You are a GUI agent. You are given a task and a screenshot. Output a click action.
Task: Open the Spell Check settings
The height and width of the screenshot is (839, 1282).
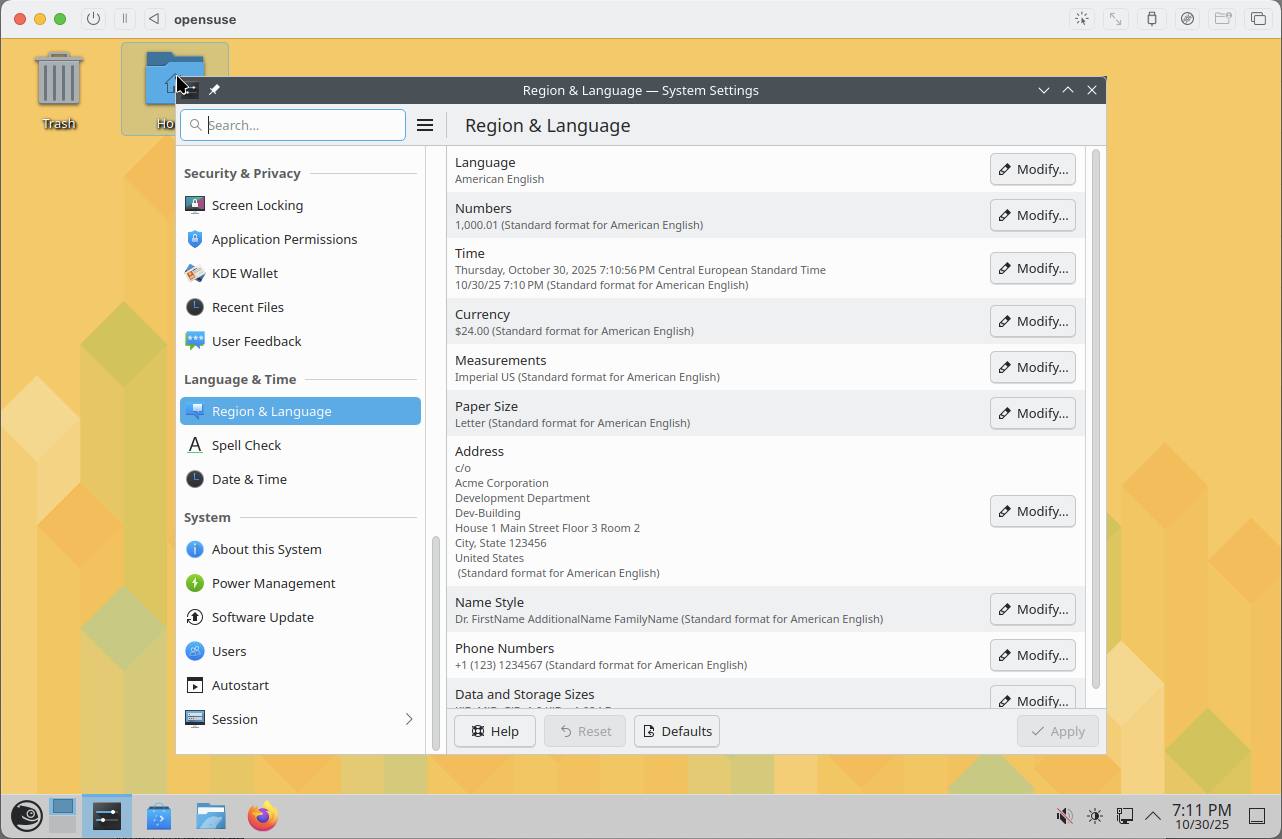[x=246, y=445]
